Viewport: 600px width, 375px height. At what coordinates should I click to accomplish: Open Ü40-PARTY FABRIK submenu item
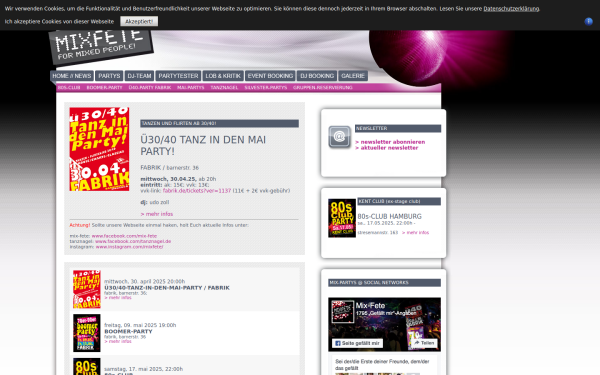pos(150,88)
